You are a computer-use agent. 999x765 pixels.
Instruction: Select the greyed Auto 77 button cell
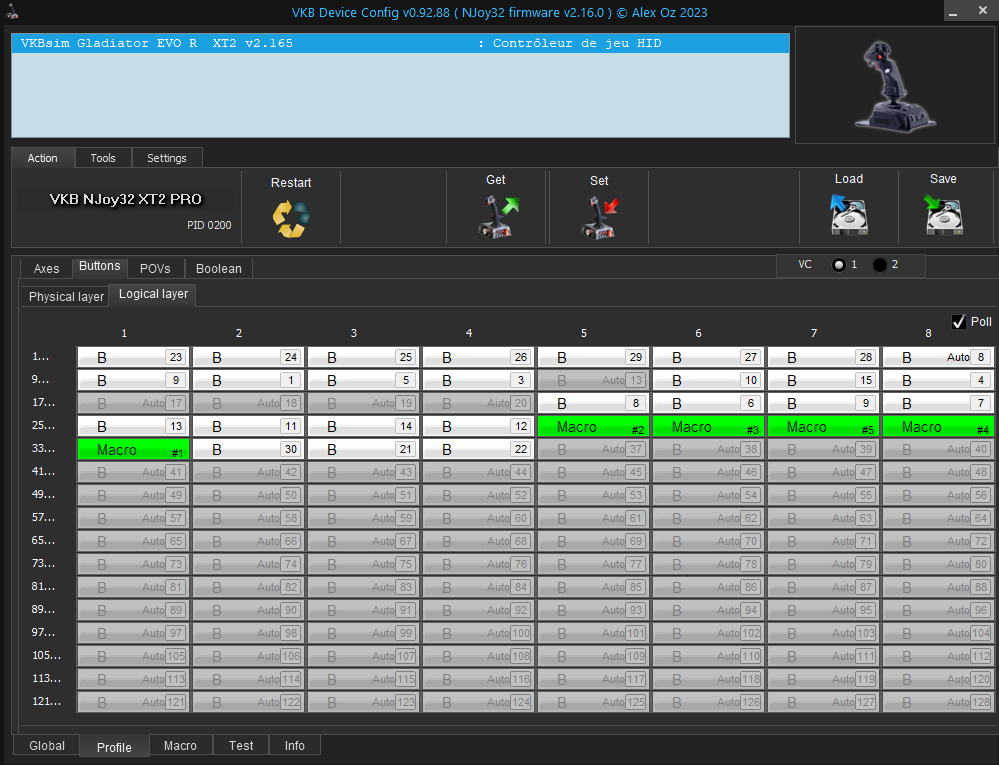click(594, 564)
